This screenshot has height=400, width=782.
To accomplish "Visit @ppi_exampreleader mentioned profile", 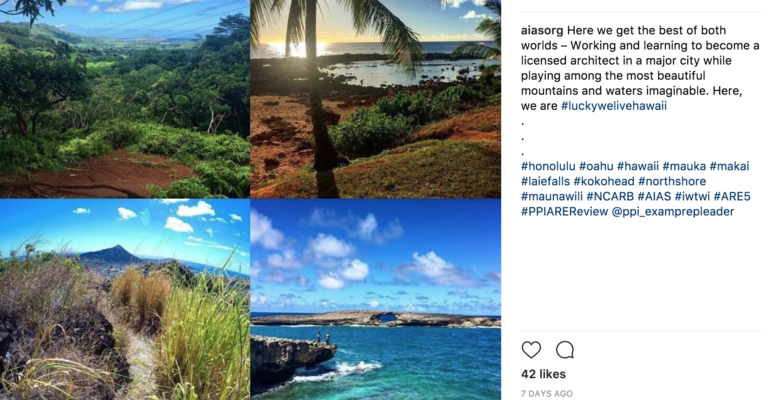I will (x=673, y=211).
